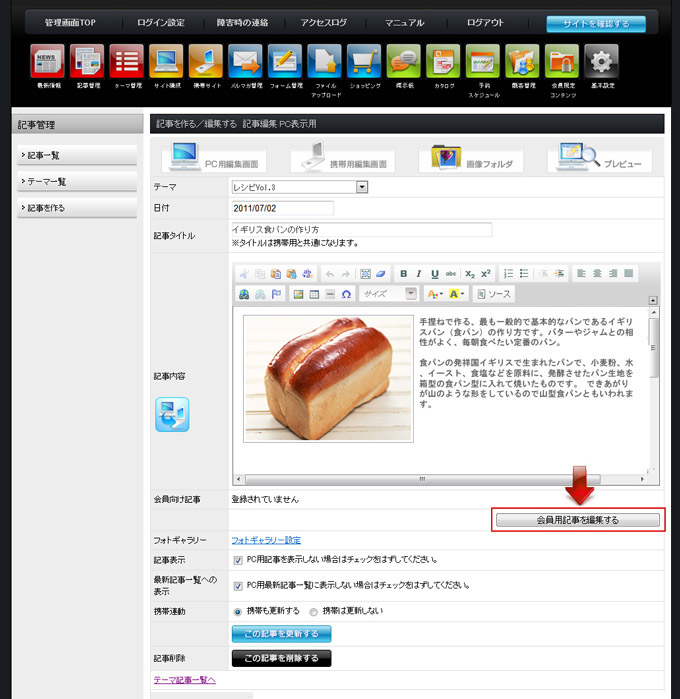Viewport: 680px width, 699px height.
Task: Click the Bold button in the editor toolbar
Action: click(x=403, y=273)
